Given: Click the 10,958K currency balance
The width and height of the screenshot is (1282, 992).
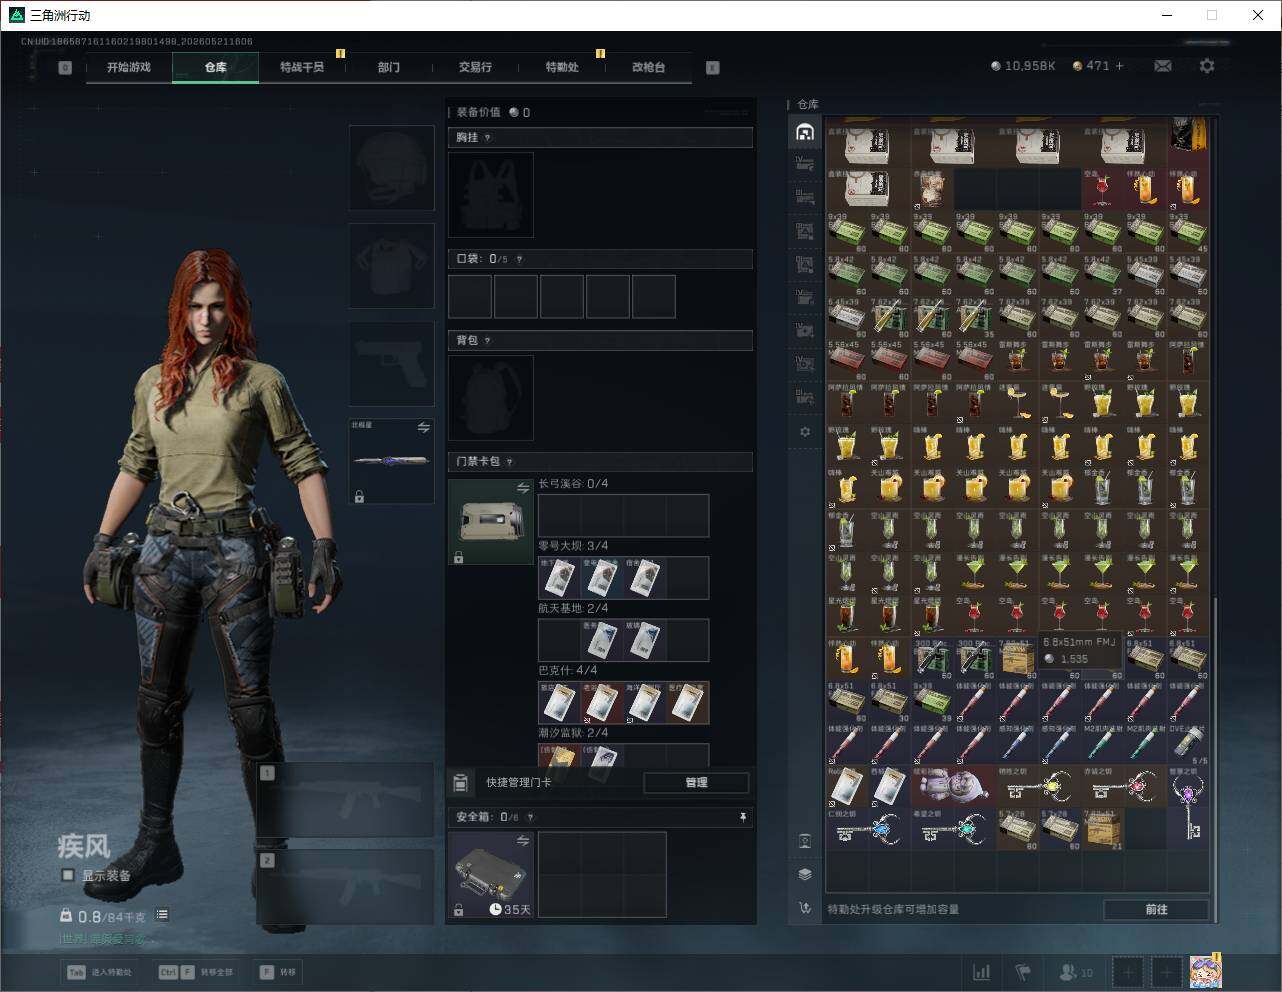Looking at the screenshot, I should point(1023,66).
